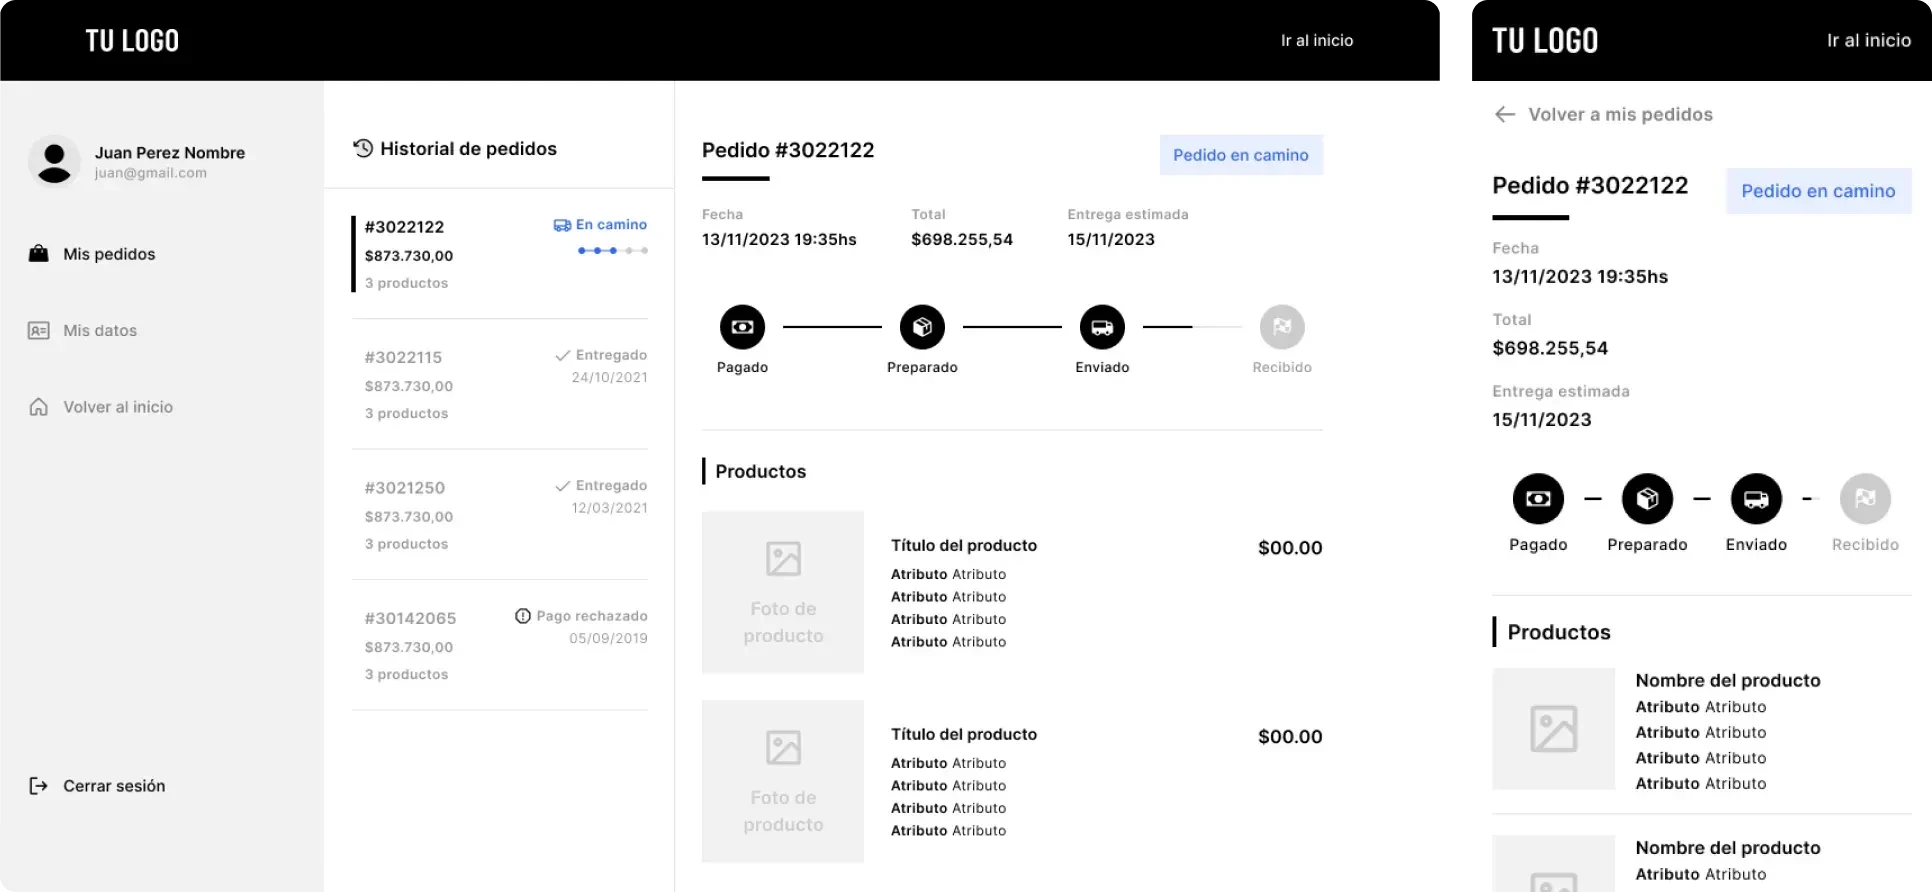Click the Pedido en camino status badge
1932x892 pixels.
click(x=1240, y=155)
